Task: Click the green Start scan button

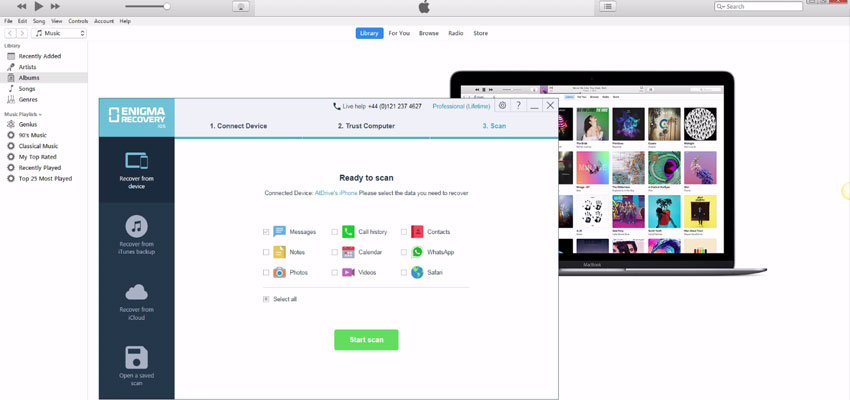Action: pyautogui.click(x=366, y=340)
